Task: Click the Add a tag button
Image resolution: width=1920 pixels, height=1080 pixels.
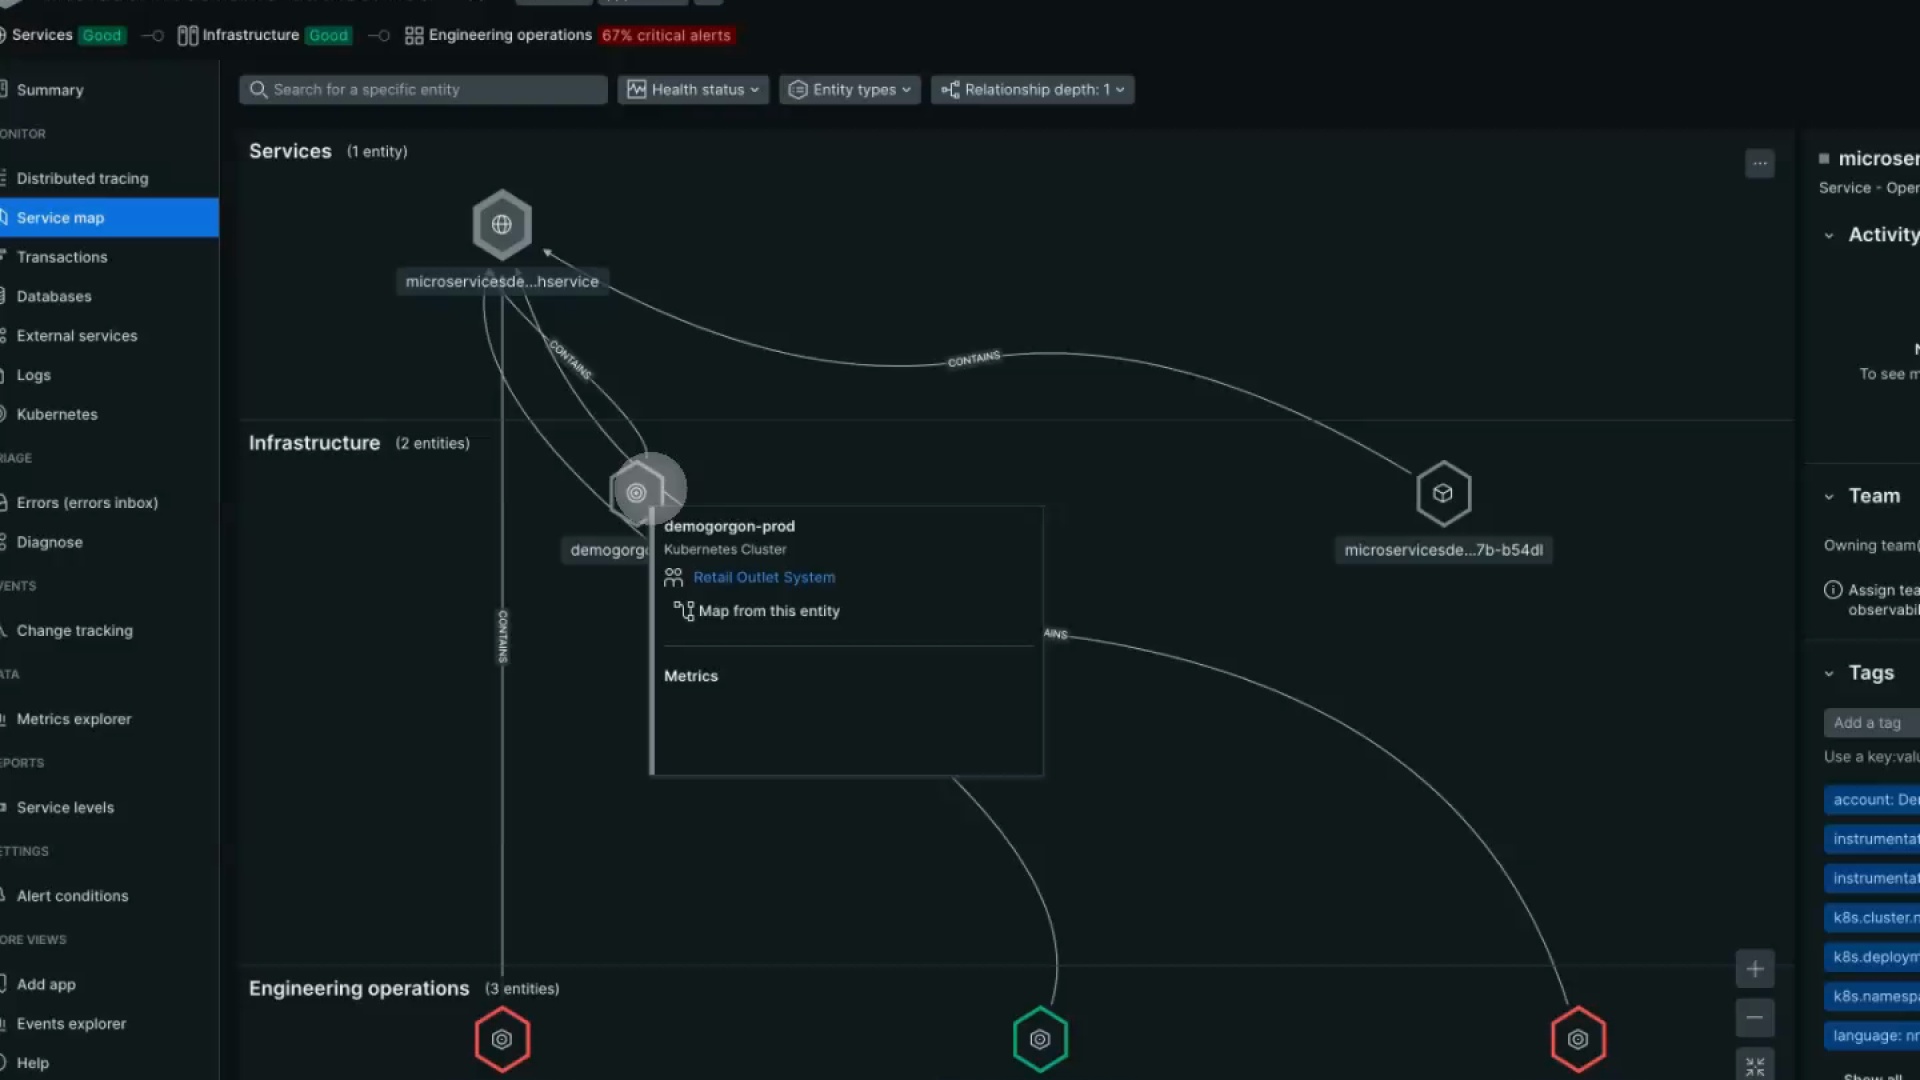Action: [x=1868, y=722]
